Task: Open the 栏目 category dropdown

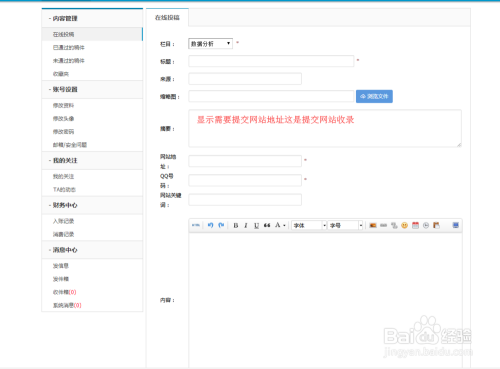Action: (x=210, y=44)
